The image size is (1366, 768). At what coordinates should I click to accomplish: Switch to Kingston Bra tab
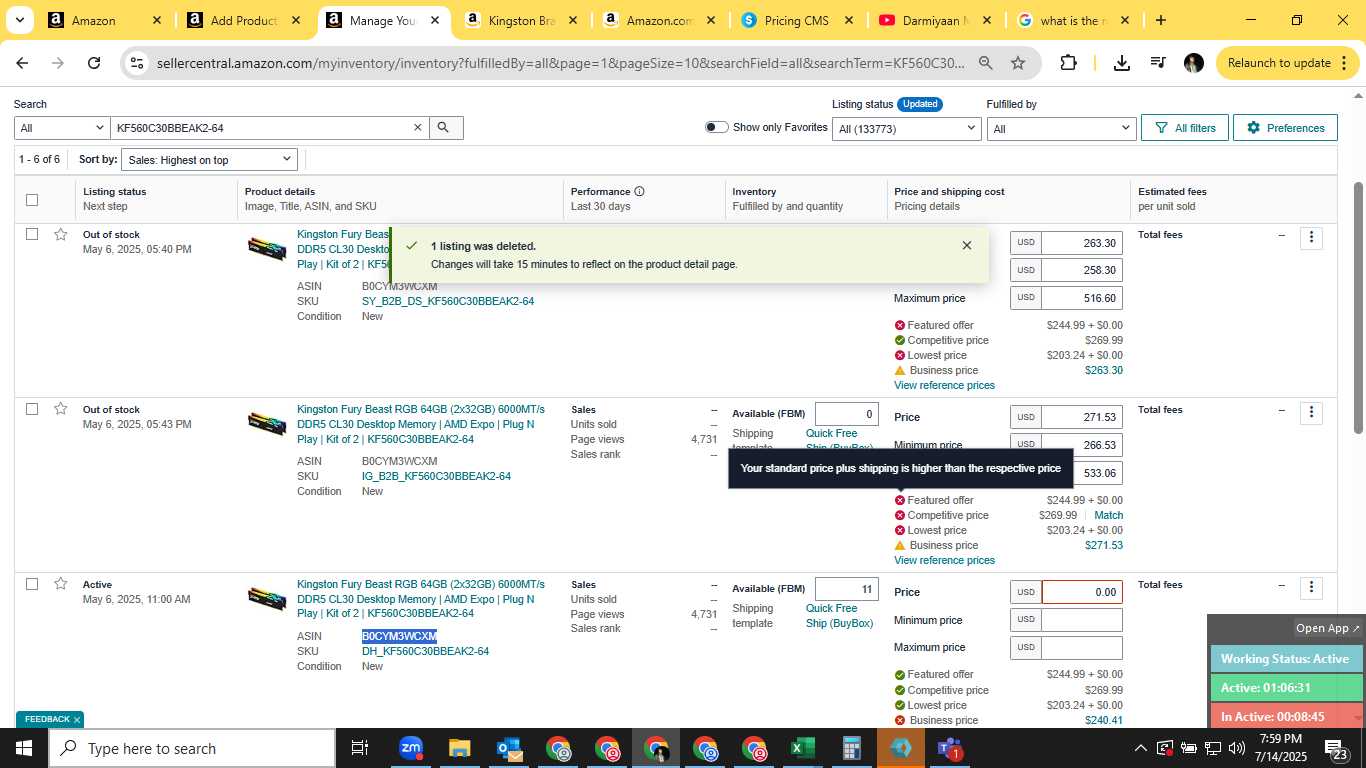[522, 20]
